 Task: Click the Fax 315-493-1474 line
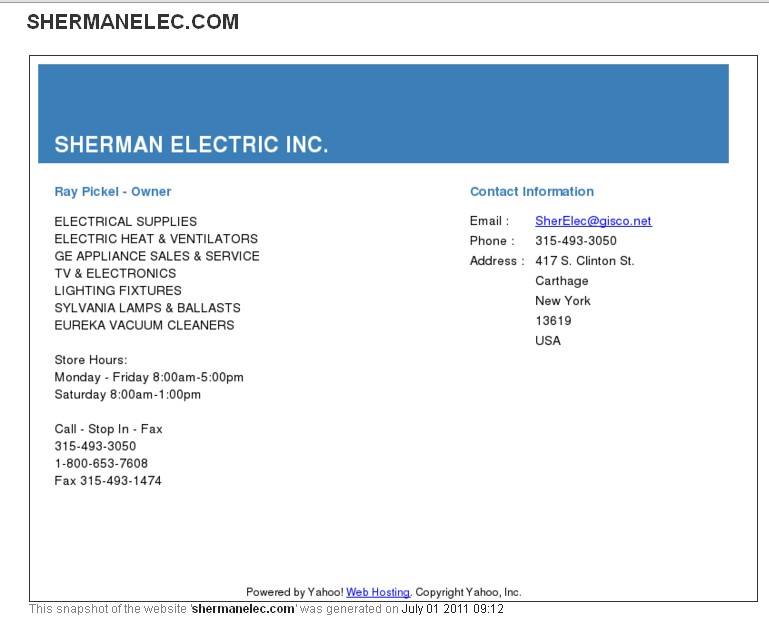point(108,481)
